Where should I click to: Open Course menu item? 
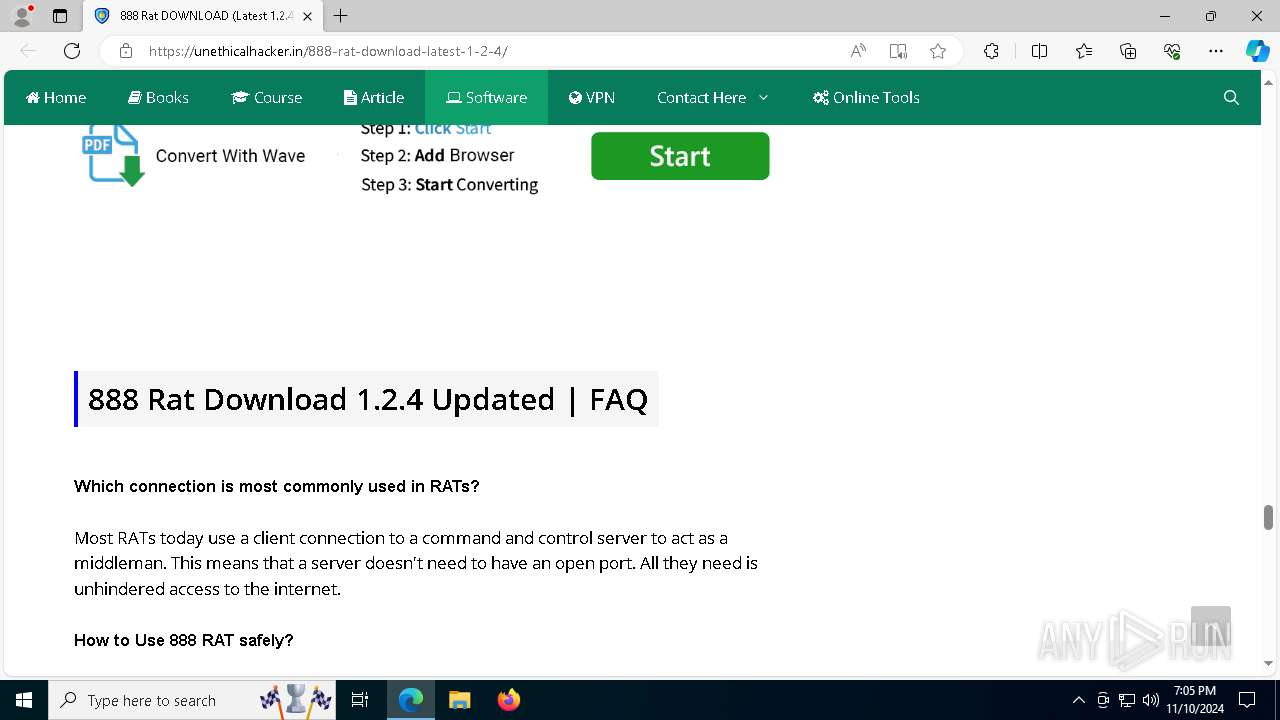pos(266,97)
